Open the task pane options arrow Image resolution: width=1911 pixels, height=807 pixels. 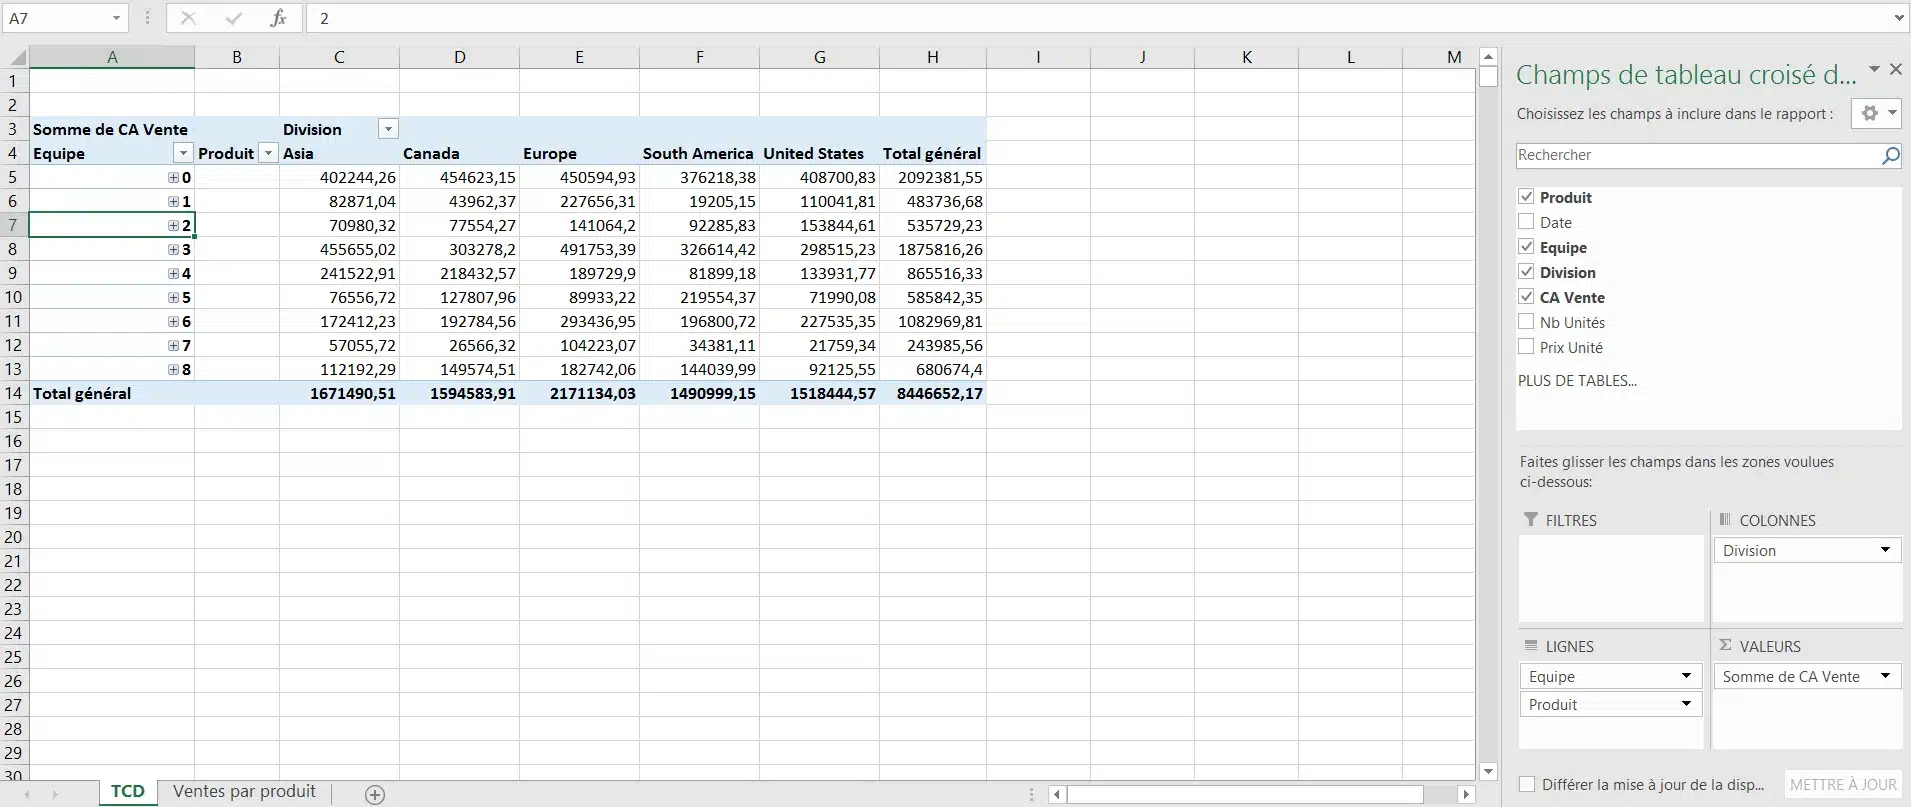point(1874,69)
